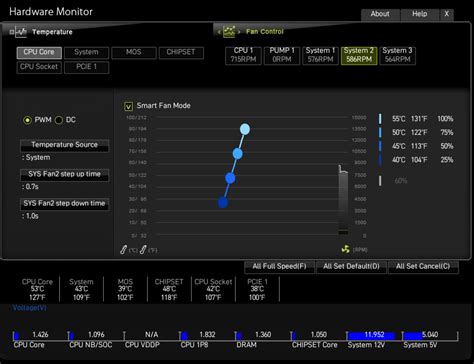Click the Fan Control chart icon
This screenshot has height=364, width=474.
point(229,32)
